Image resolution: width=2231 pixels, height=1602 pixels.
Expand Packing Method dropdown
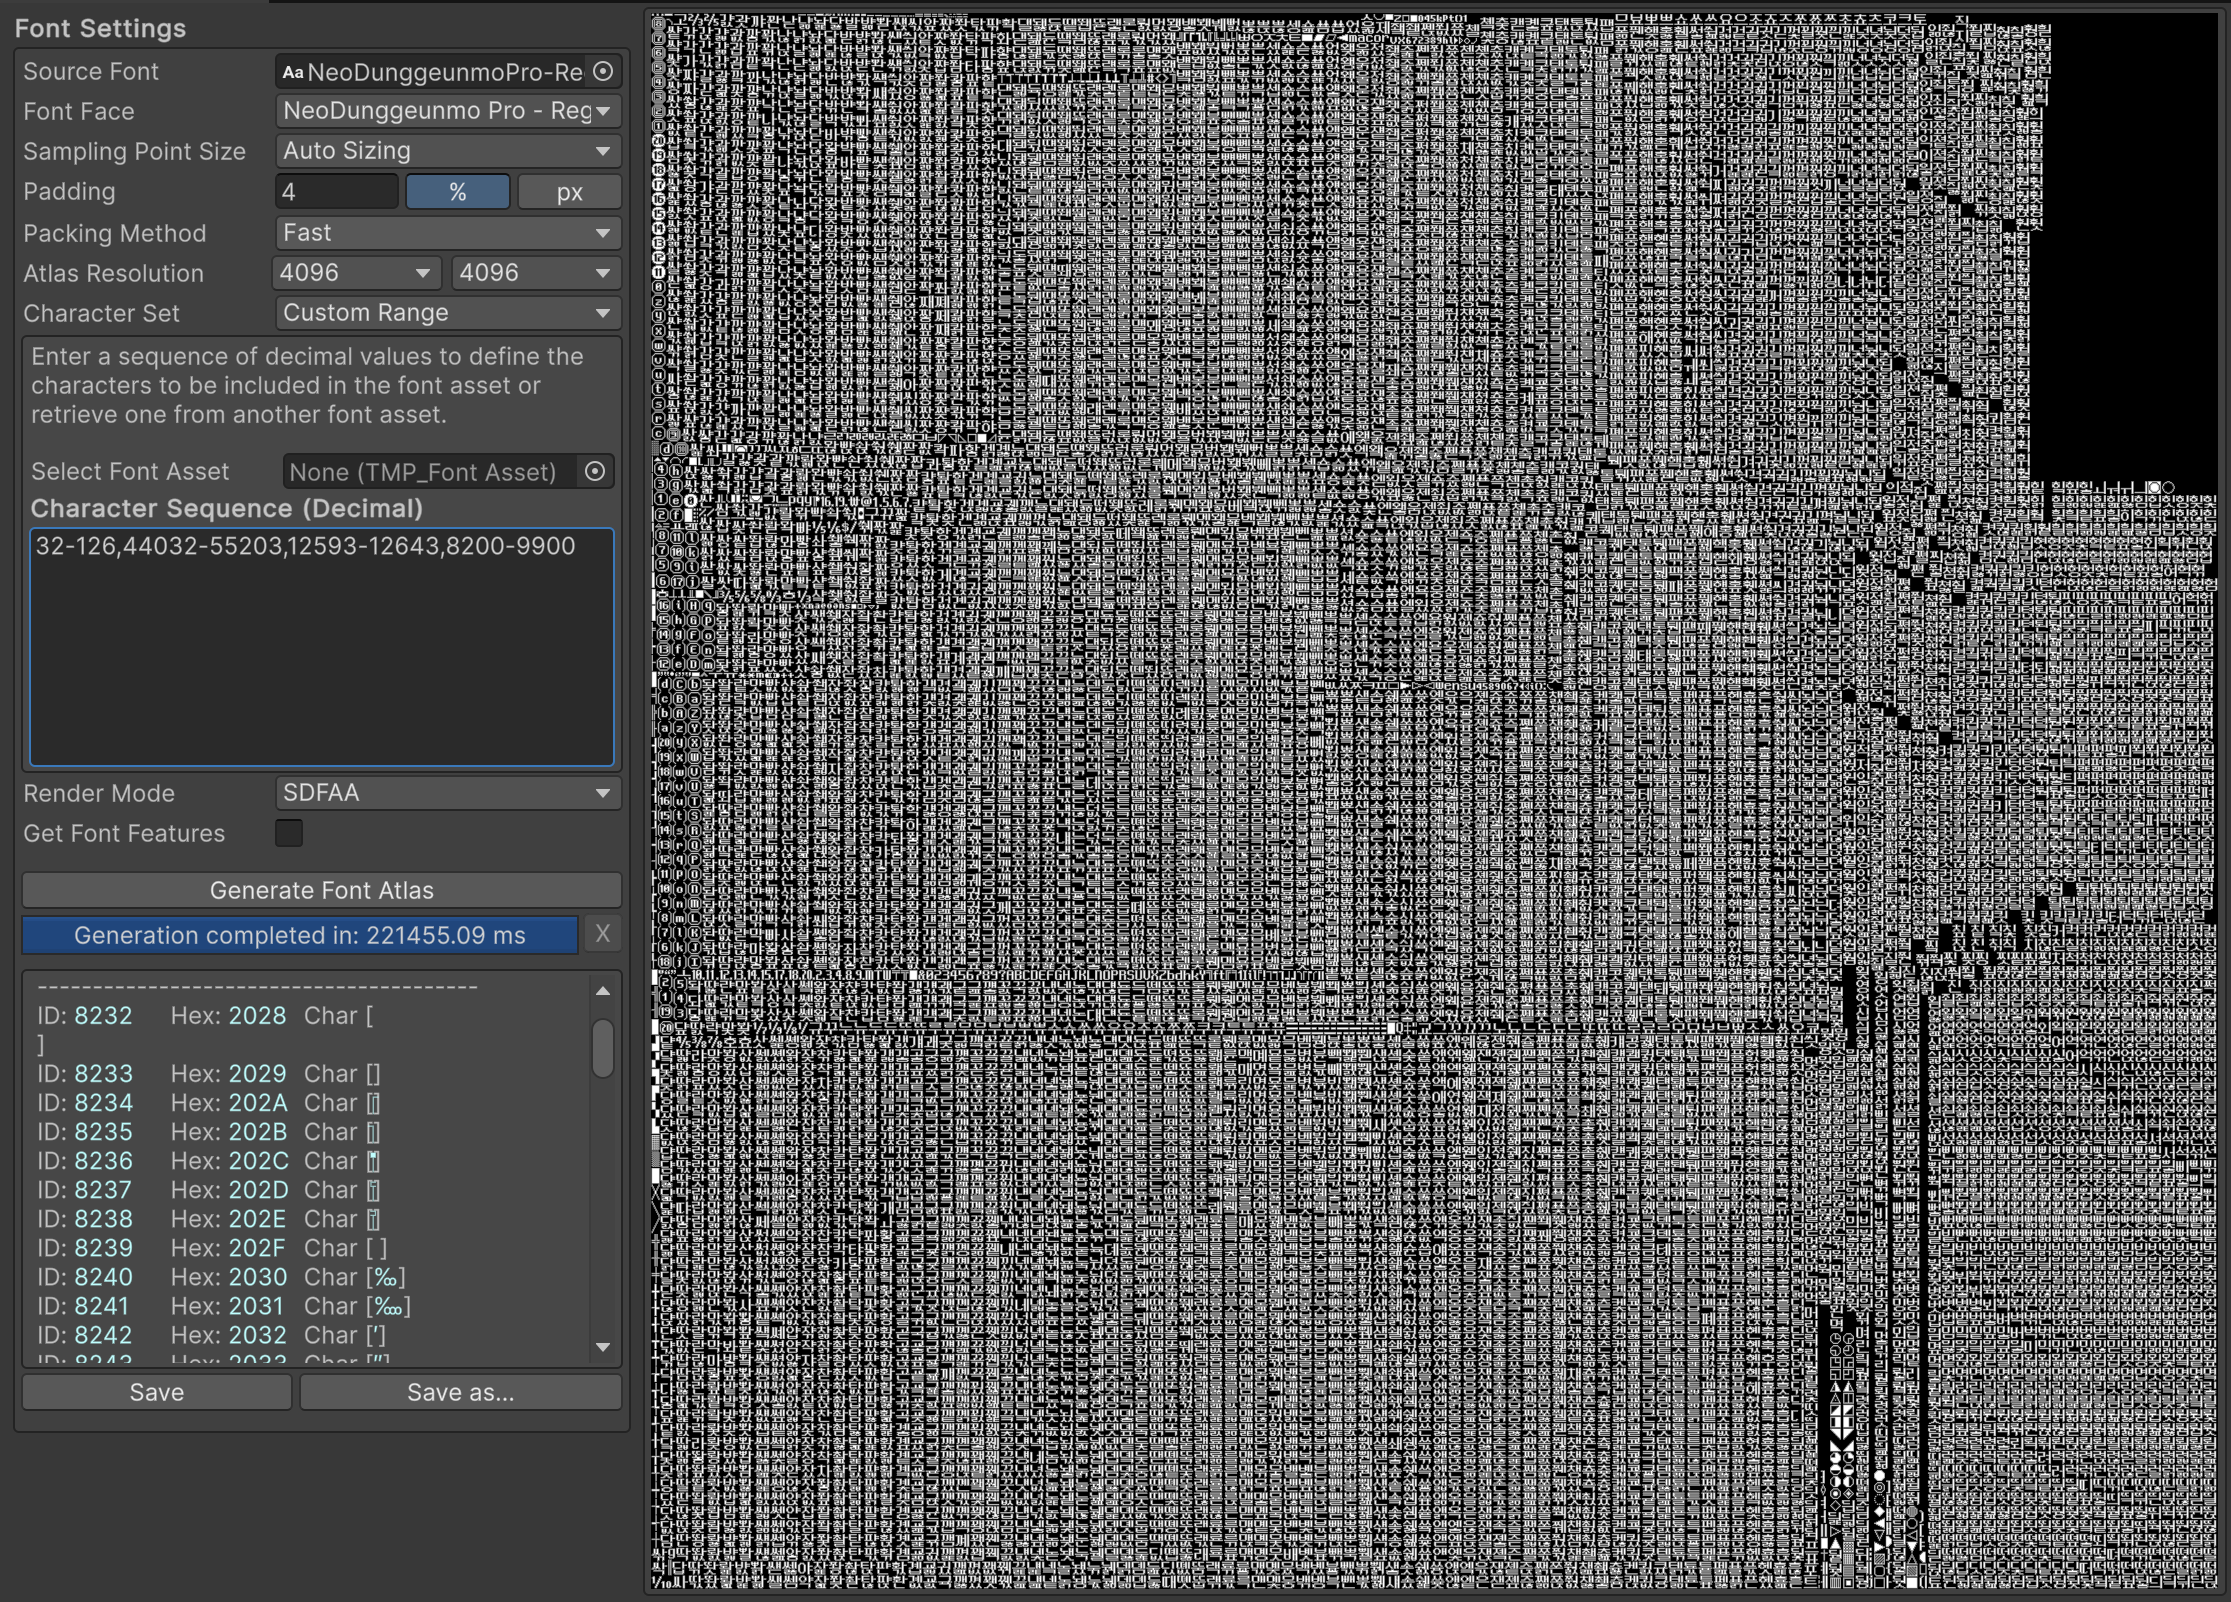(x=447, y=233)
